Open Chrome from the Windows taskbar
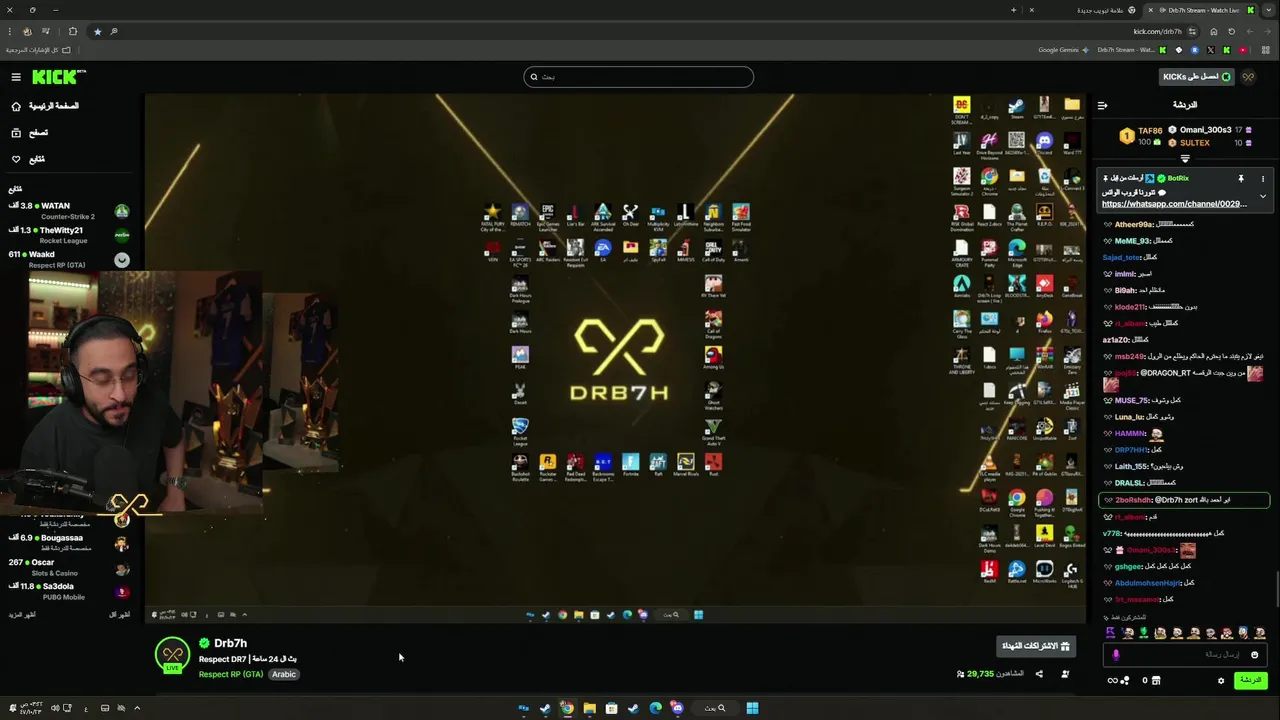The width and height of the screenshot is (1280, 720). 567,708
